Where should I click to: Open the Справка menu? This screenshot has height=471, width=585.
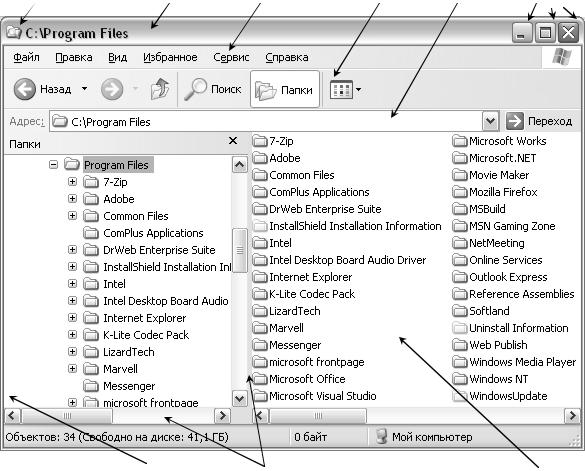[x=287, y=57]
